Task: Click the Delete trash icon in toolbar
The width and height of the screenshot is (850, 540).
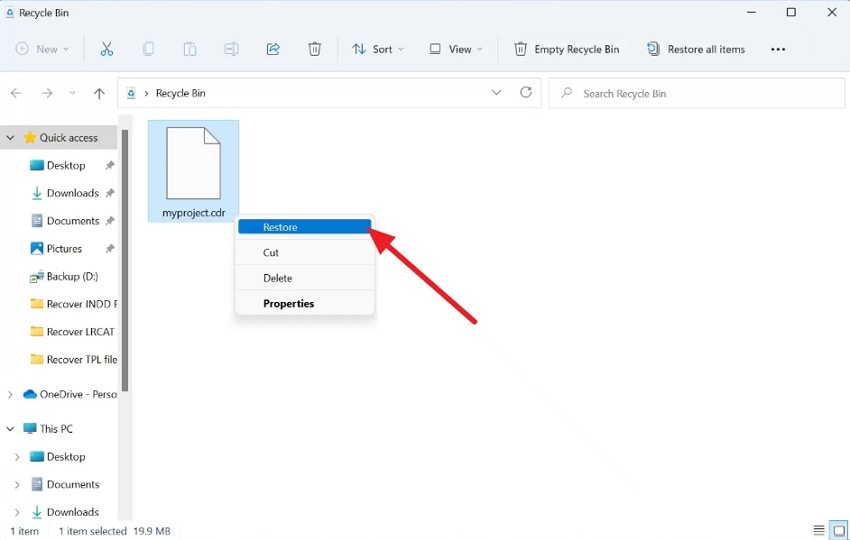Action: point(314,49)
